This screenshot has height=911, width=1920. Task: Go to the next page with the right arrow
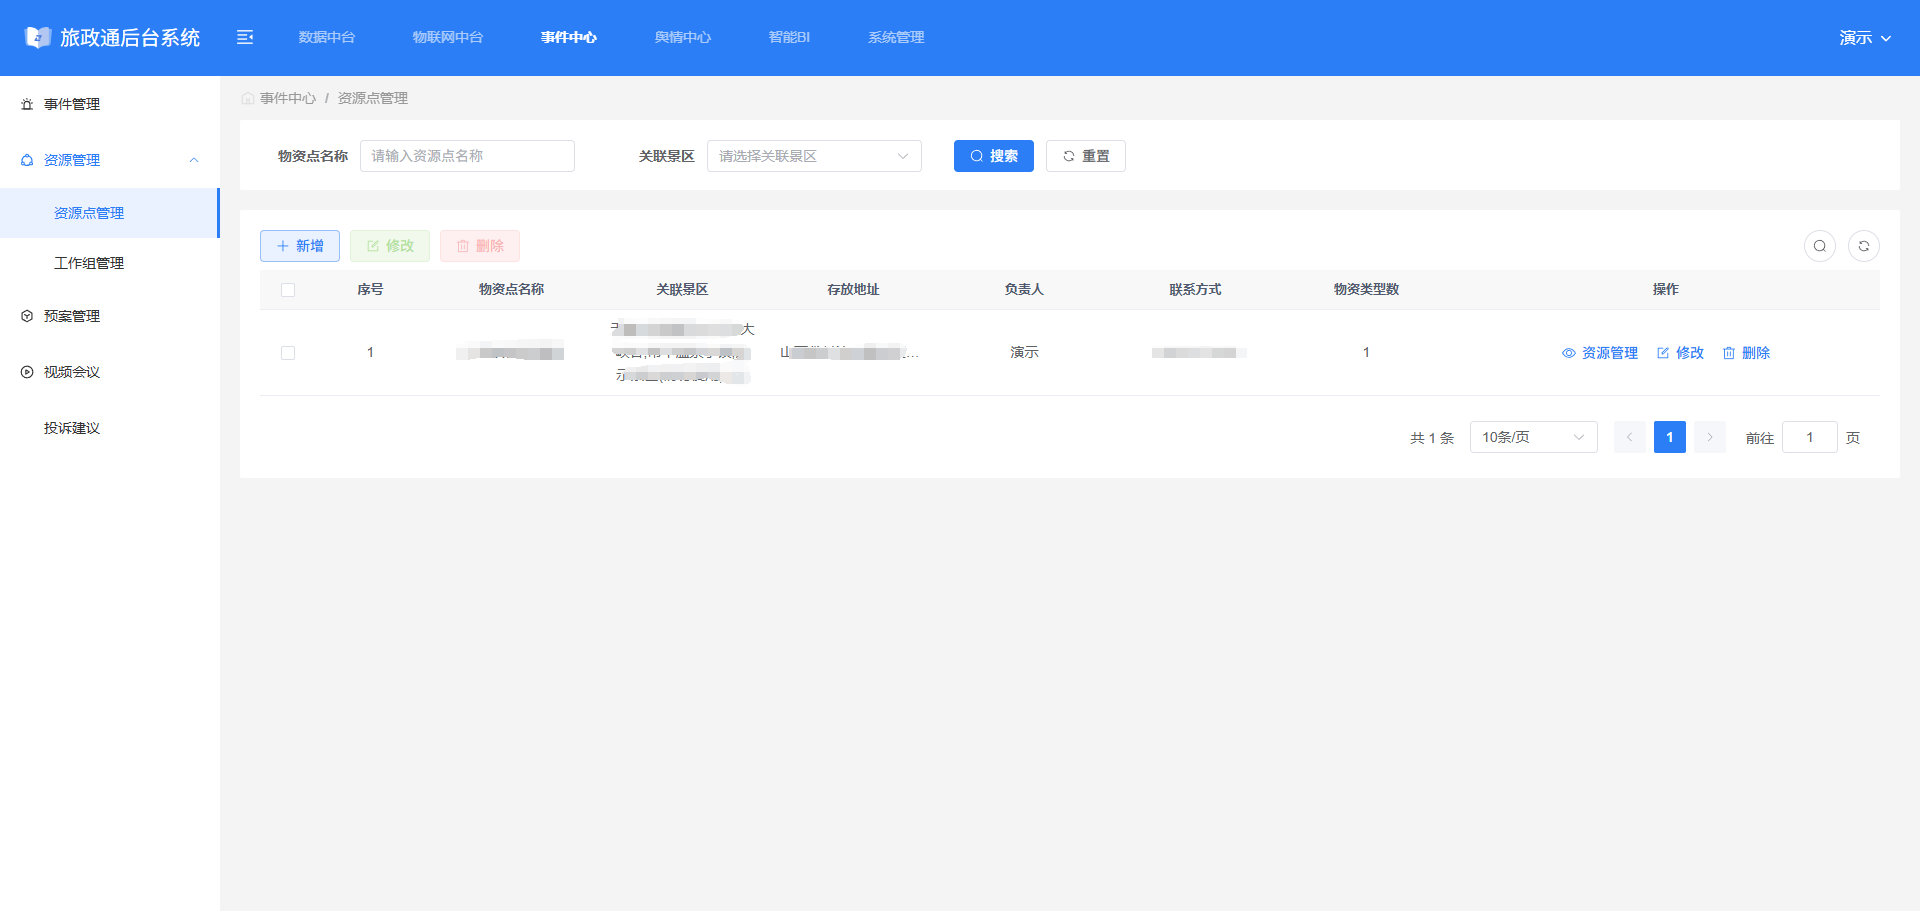click(1710, 437)
